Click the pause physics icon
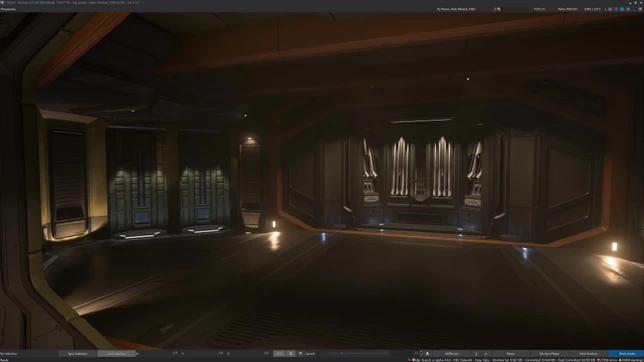Screen dimensions: 644x362 pyautogui.click(x=476, y=353)
